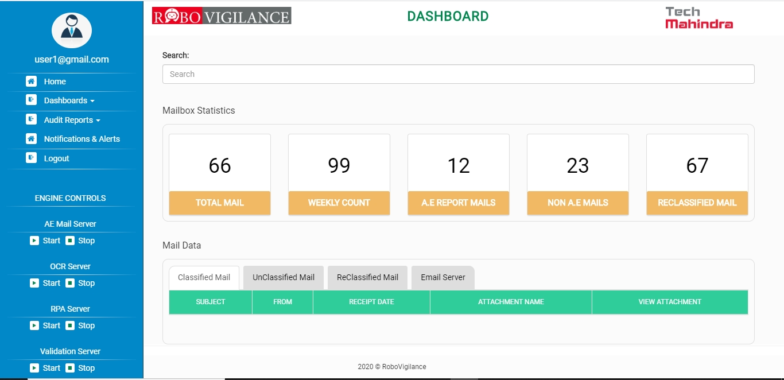This screenshot has width=784, height=380.
Task: Open the Email Server tab
Action: click(443, 278)
